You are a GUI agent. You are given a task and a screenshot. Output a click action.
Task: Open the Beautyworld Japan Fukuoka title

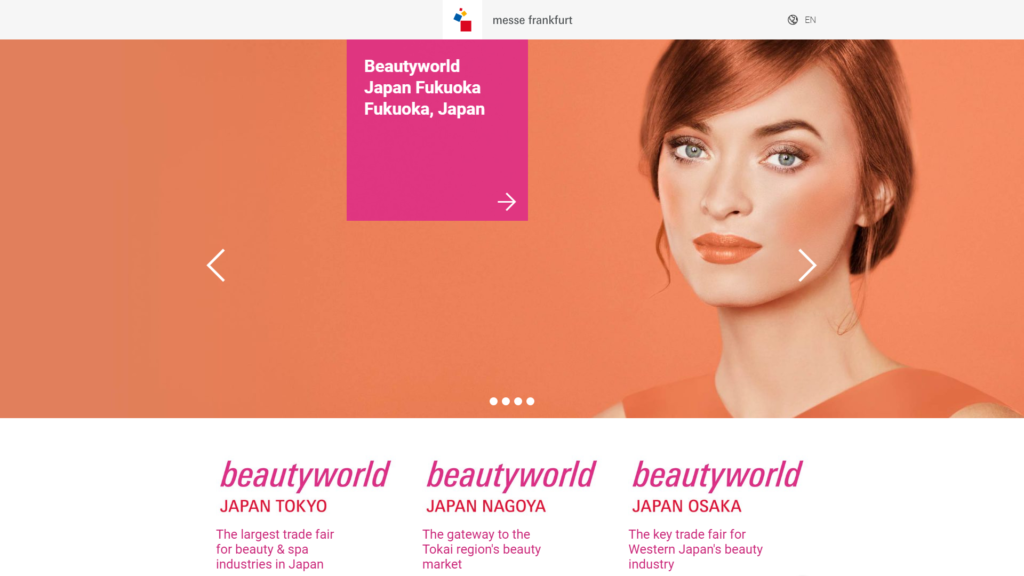point(424,88)
